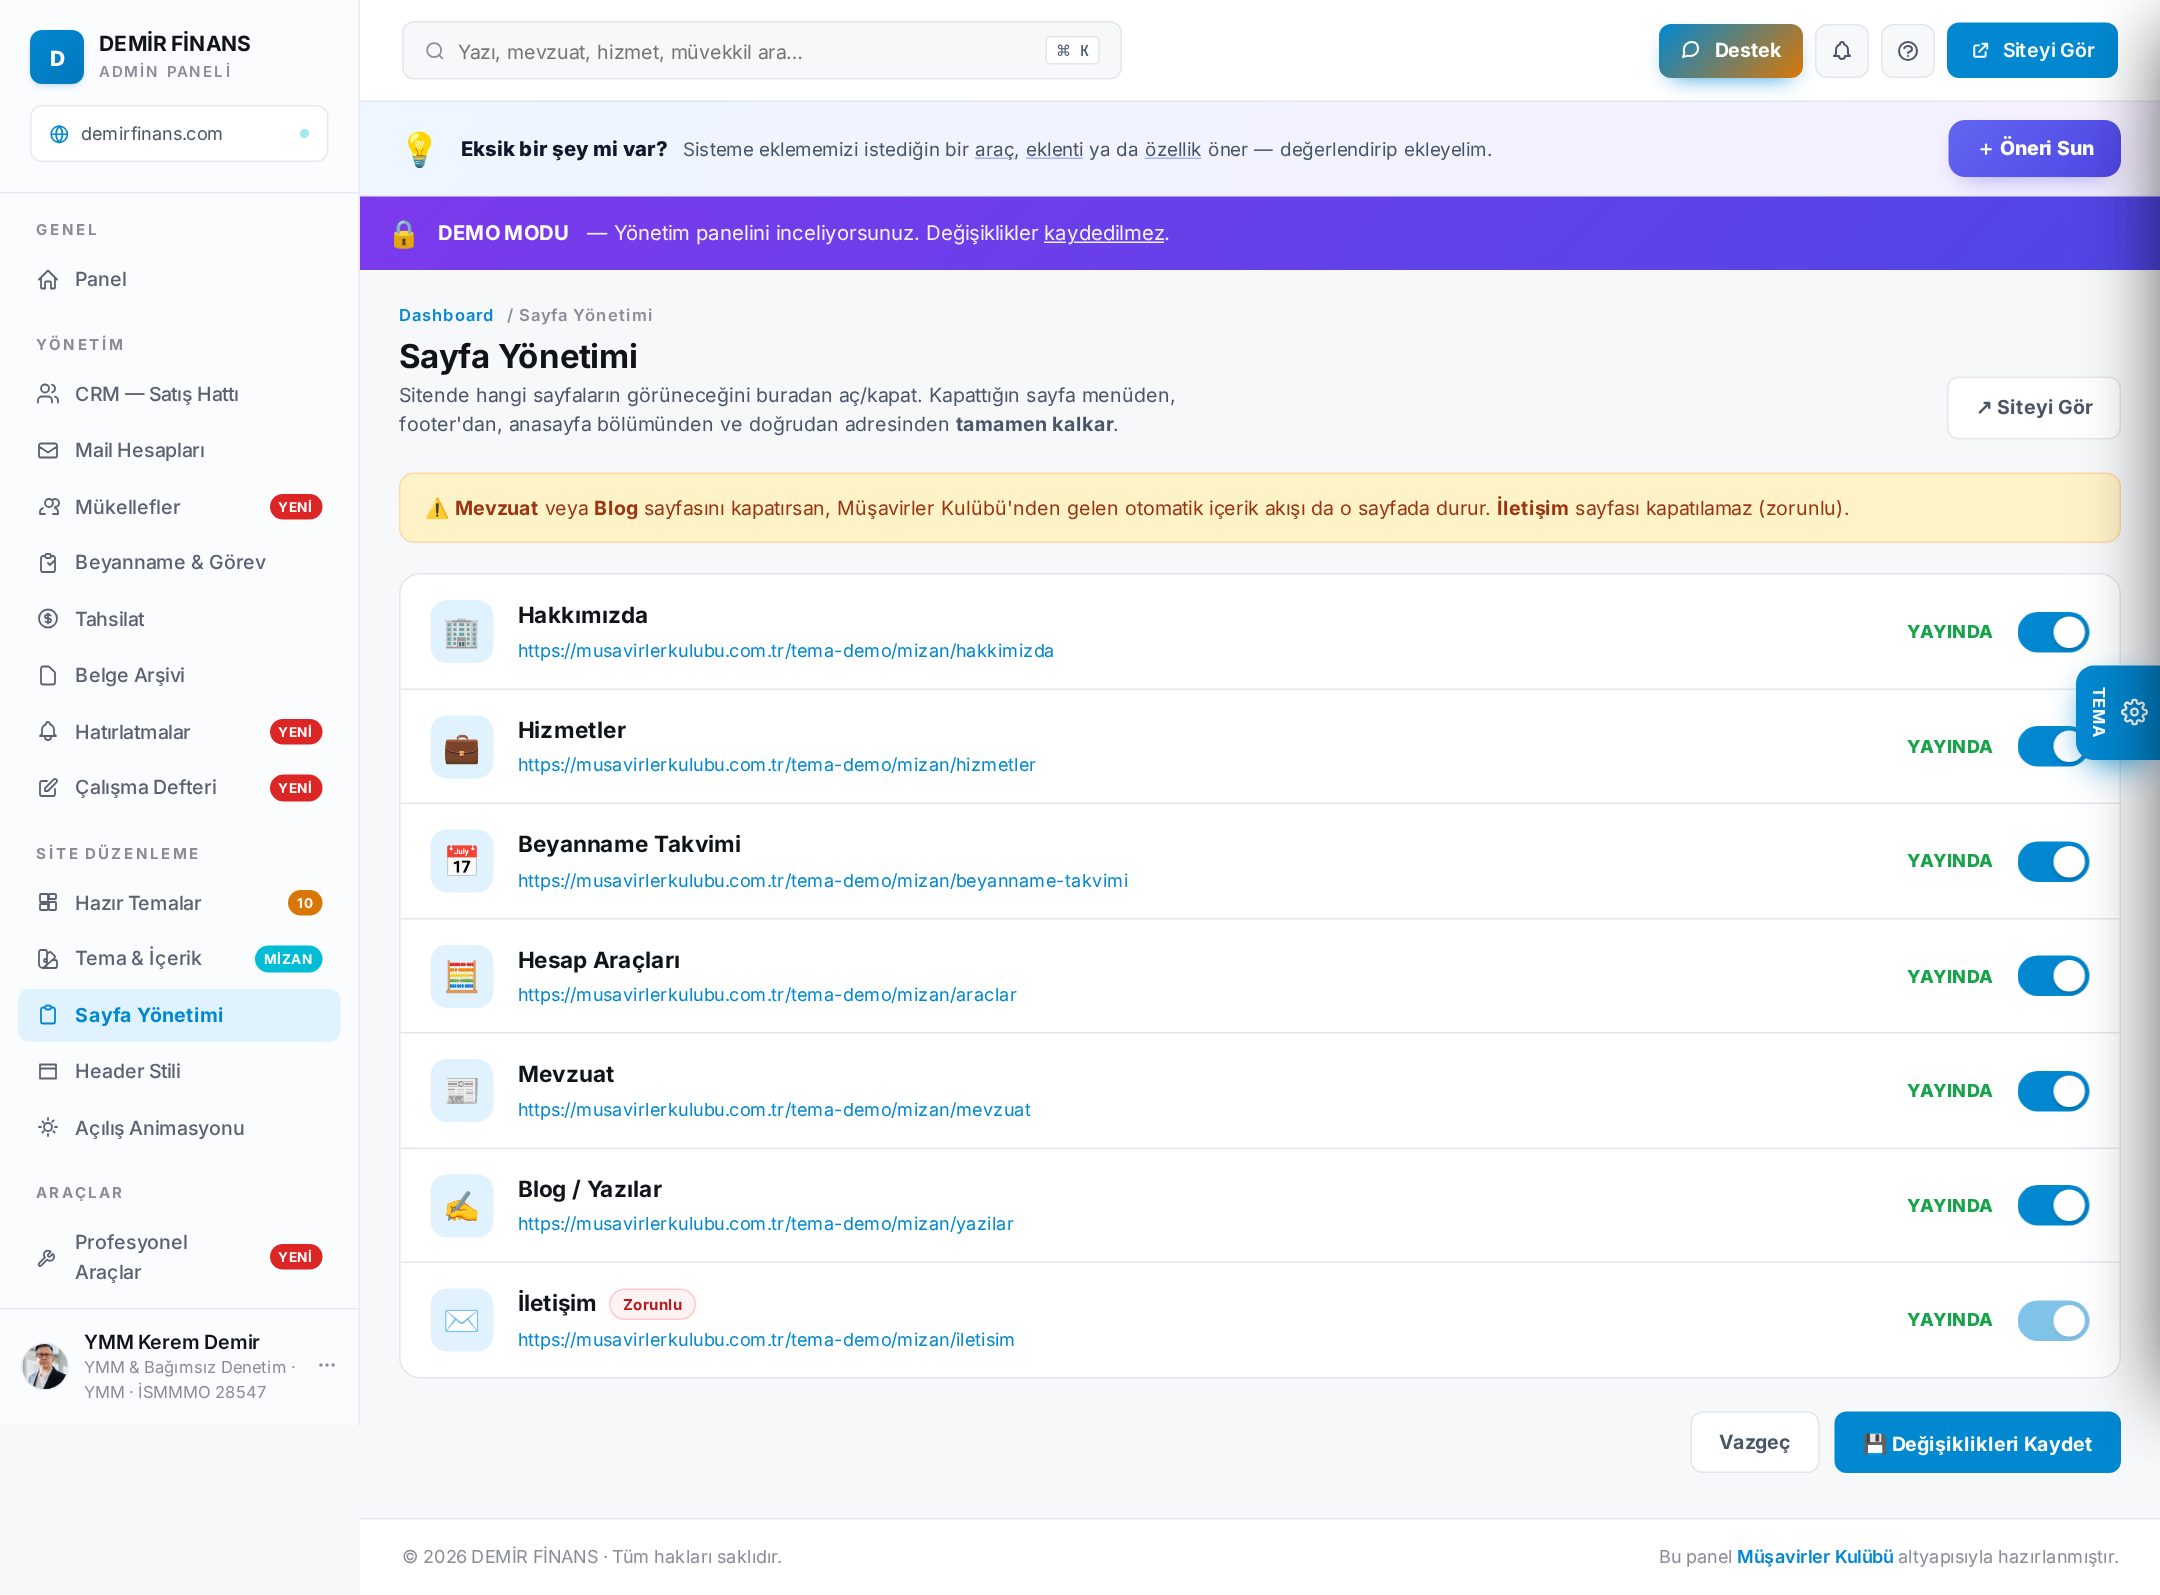Switch off Blog / Yazılar page toggle

coord(2053,1205)
